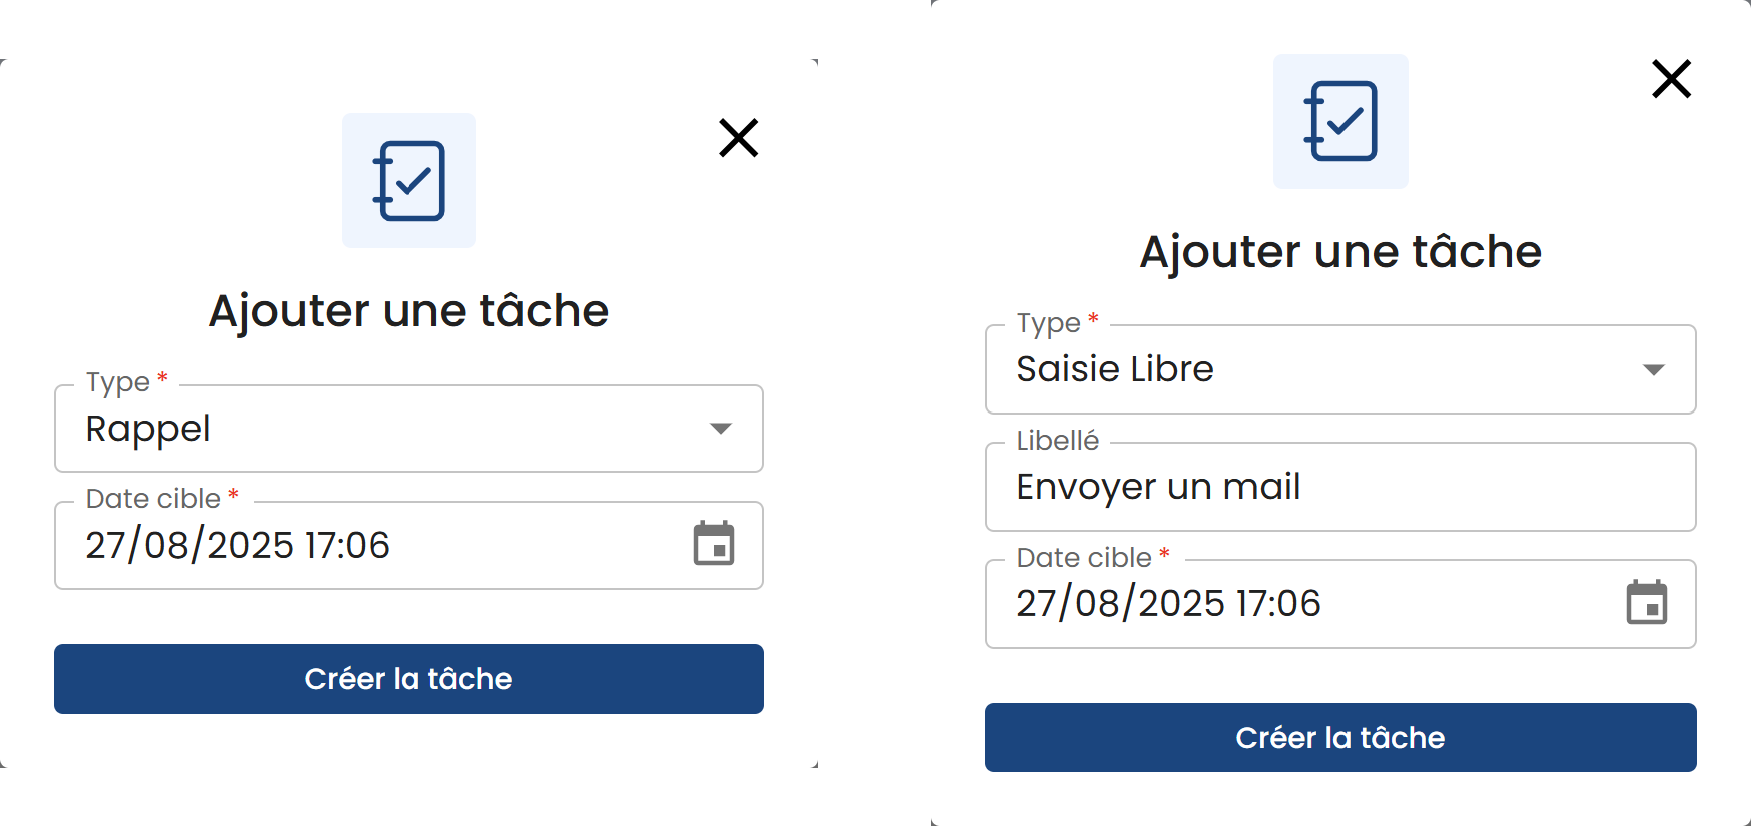Click the "Type" label above Saisie Libre
This screenshot has height=826, width=1751.
1048,323
